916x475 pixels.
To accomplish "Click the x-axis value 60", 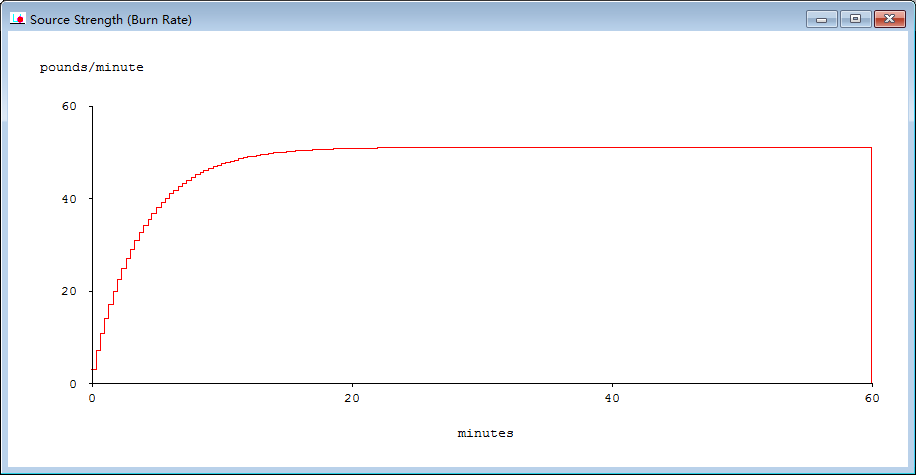I will [872, 398].
